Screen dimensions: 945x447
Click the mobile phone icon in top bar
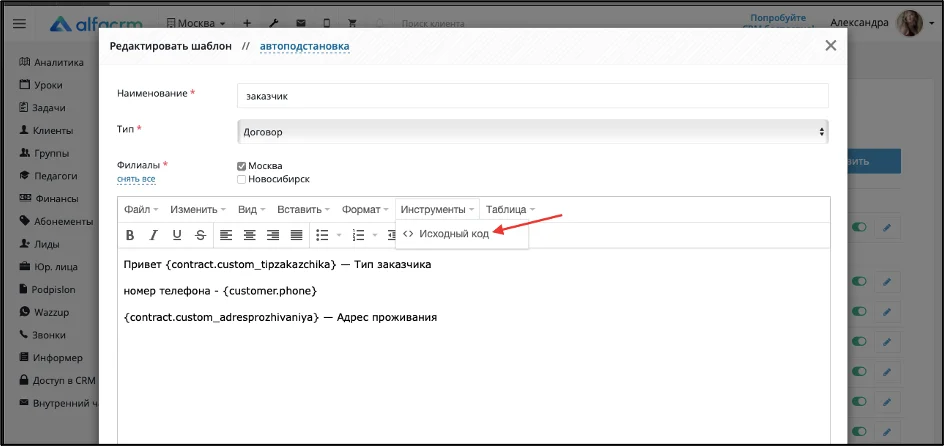click(327, 23)
